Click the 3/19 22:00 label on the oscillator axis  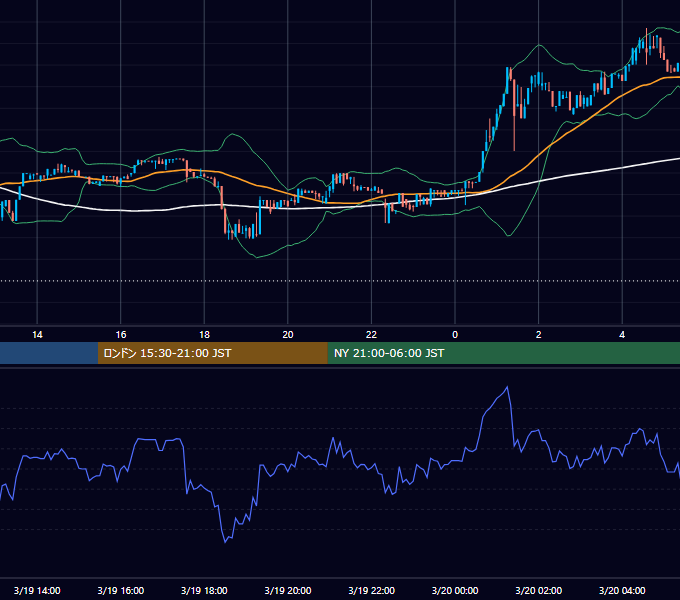point(372,590)
